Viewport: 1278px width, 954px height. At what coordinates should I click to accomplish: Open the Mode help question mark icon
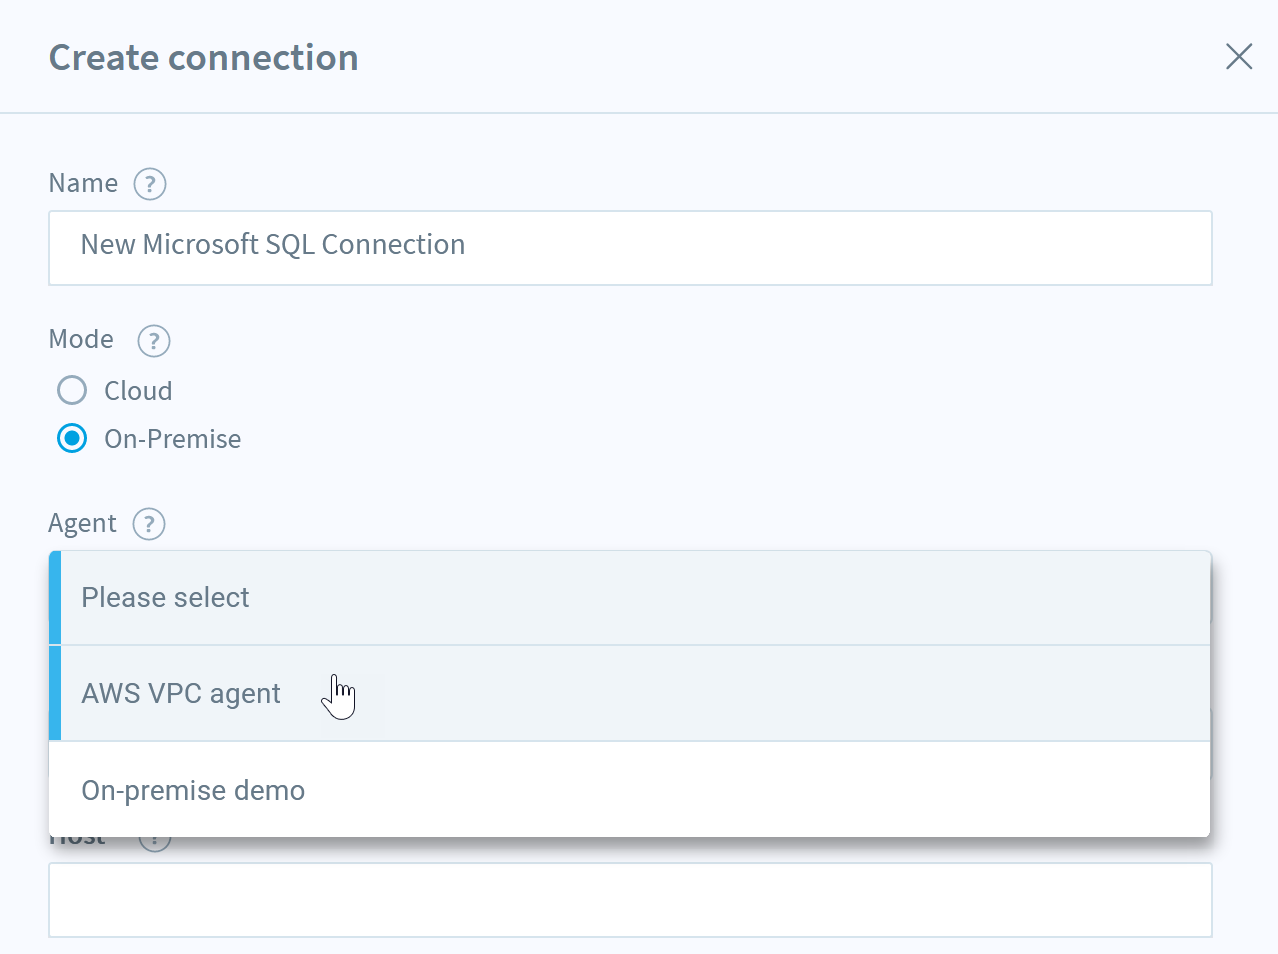click(154, 341)
